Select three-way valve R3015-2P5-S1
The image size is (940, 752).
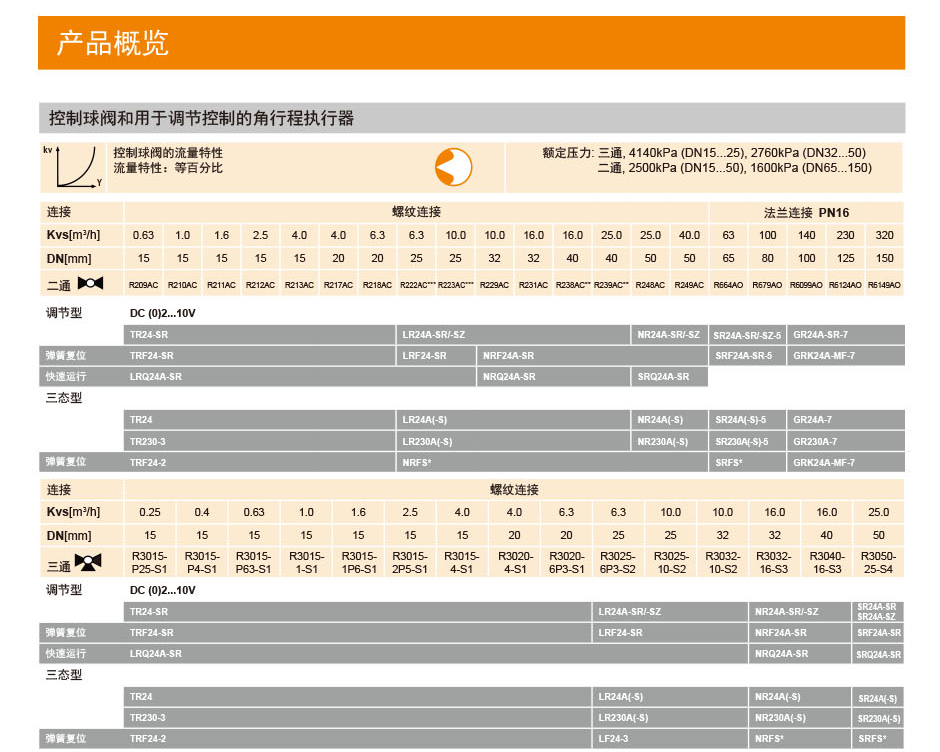point(410,563)
